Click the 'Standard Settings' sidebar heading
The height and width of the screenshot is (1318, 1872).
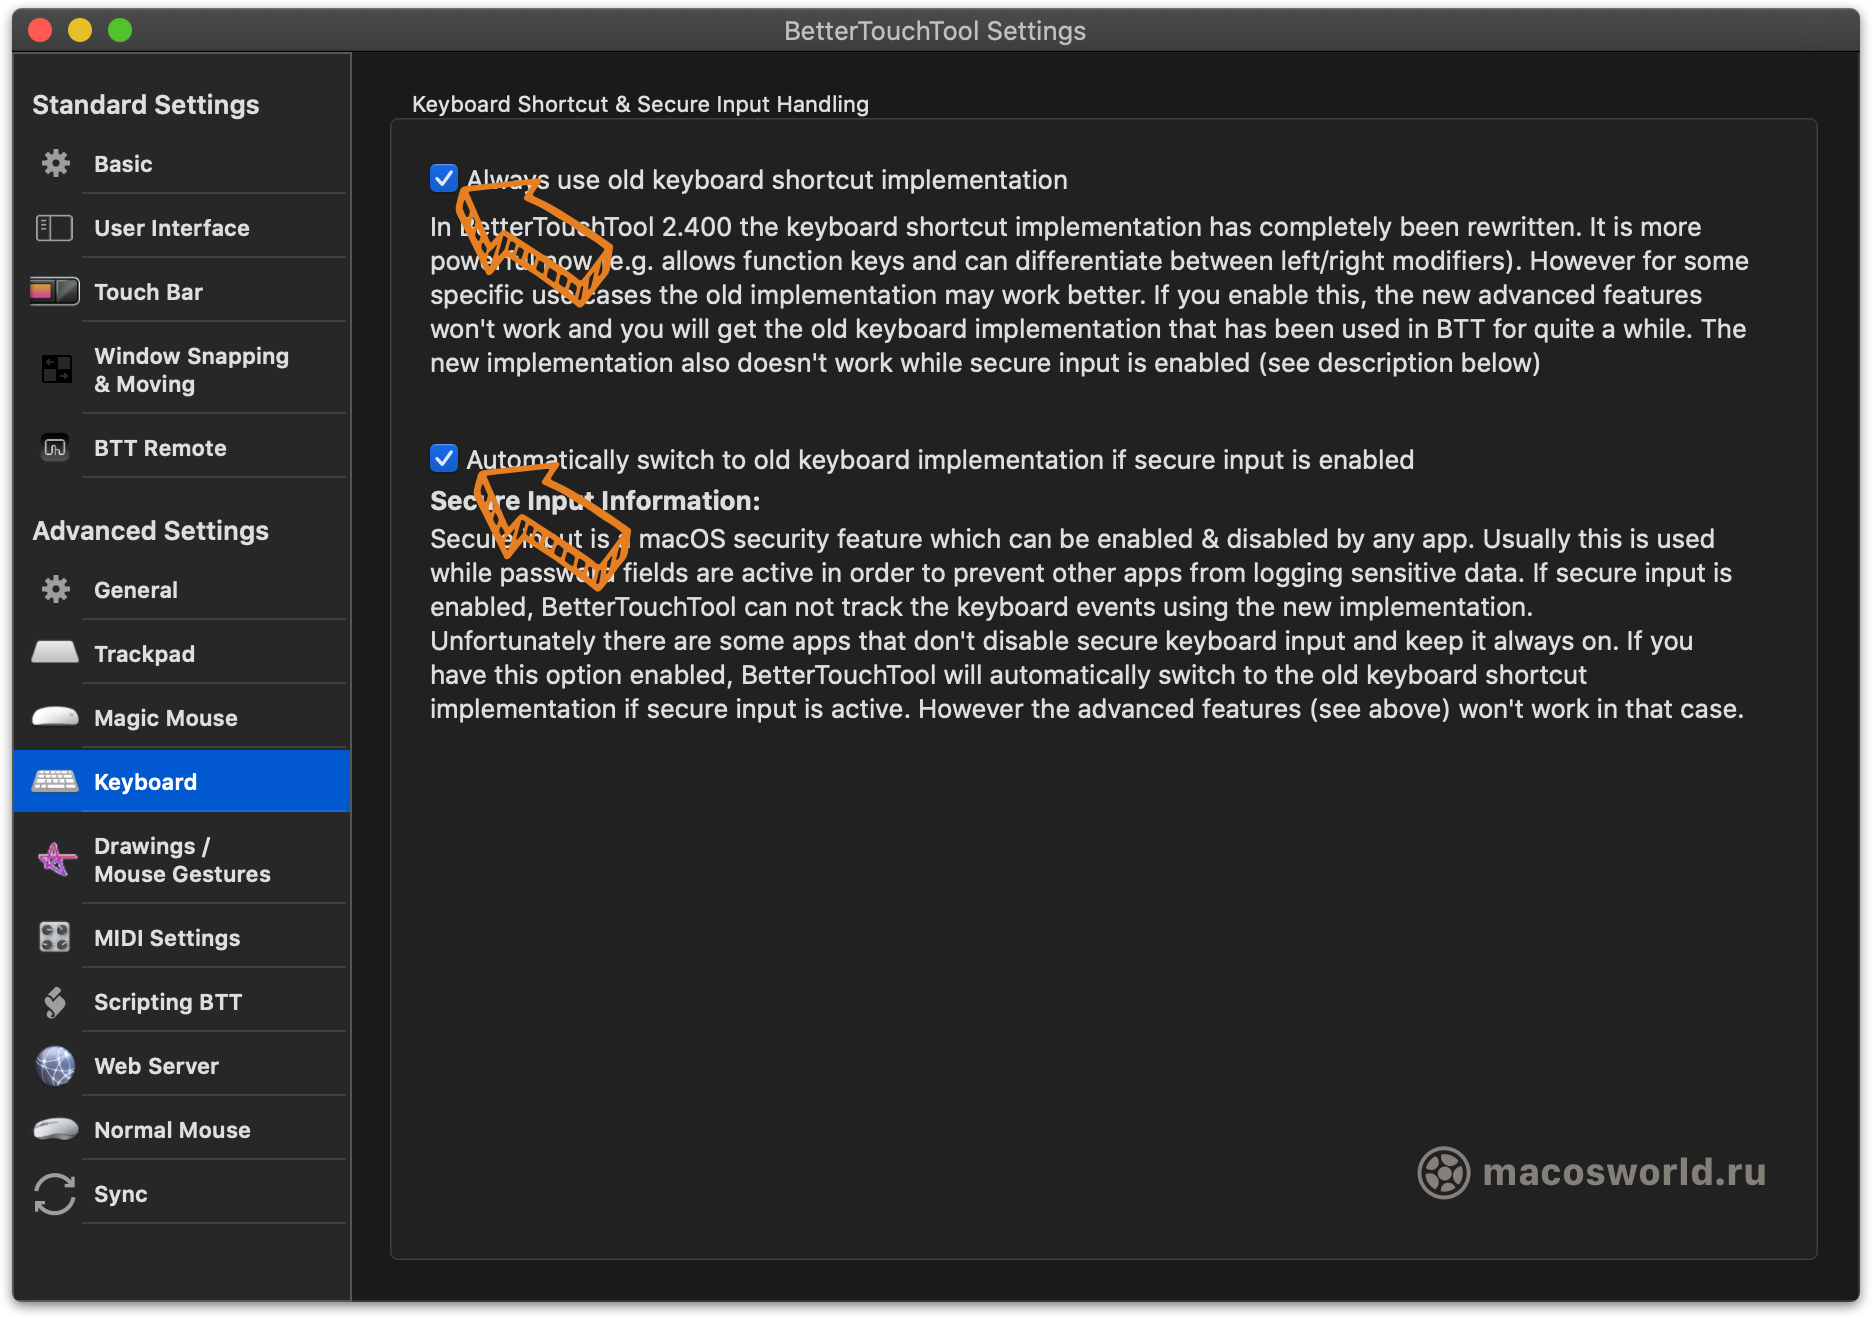tap(146, 105)
